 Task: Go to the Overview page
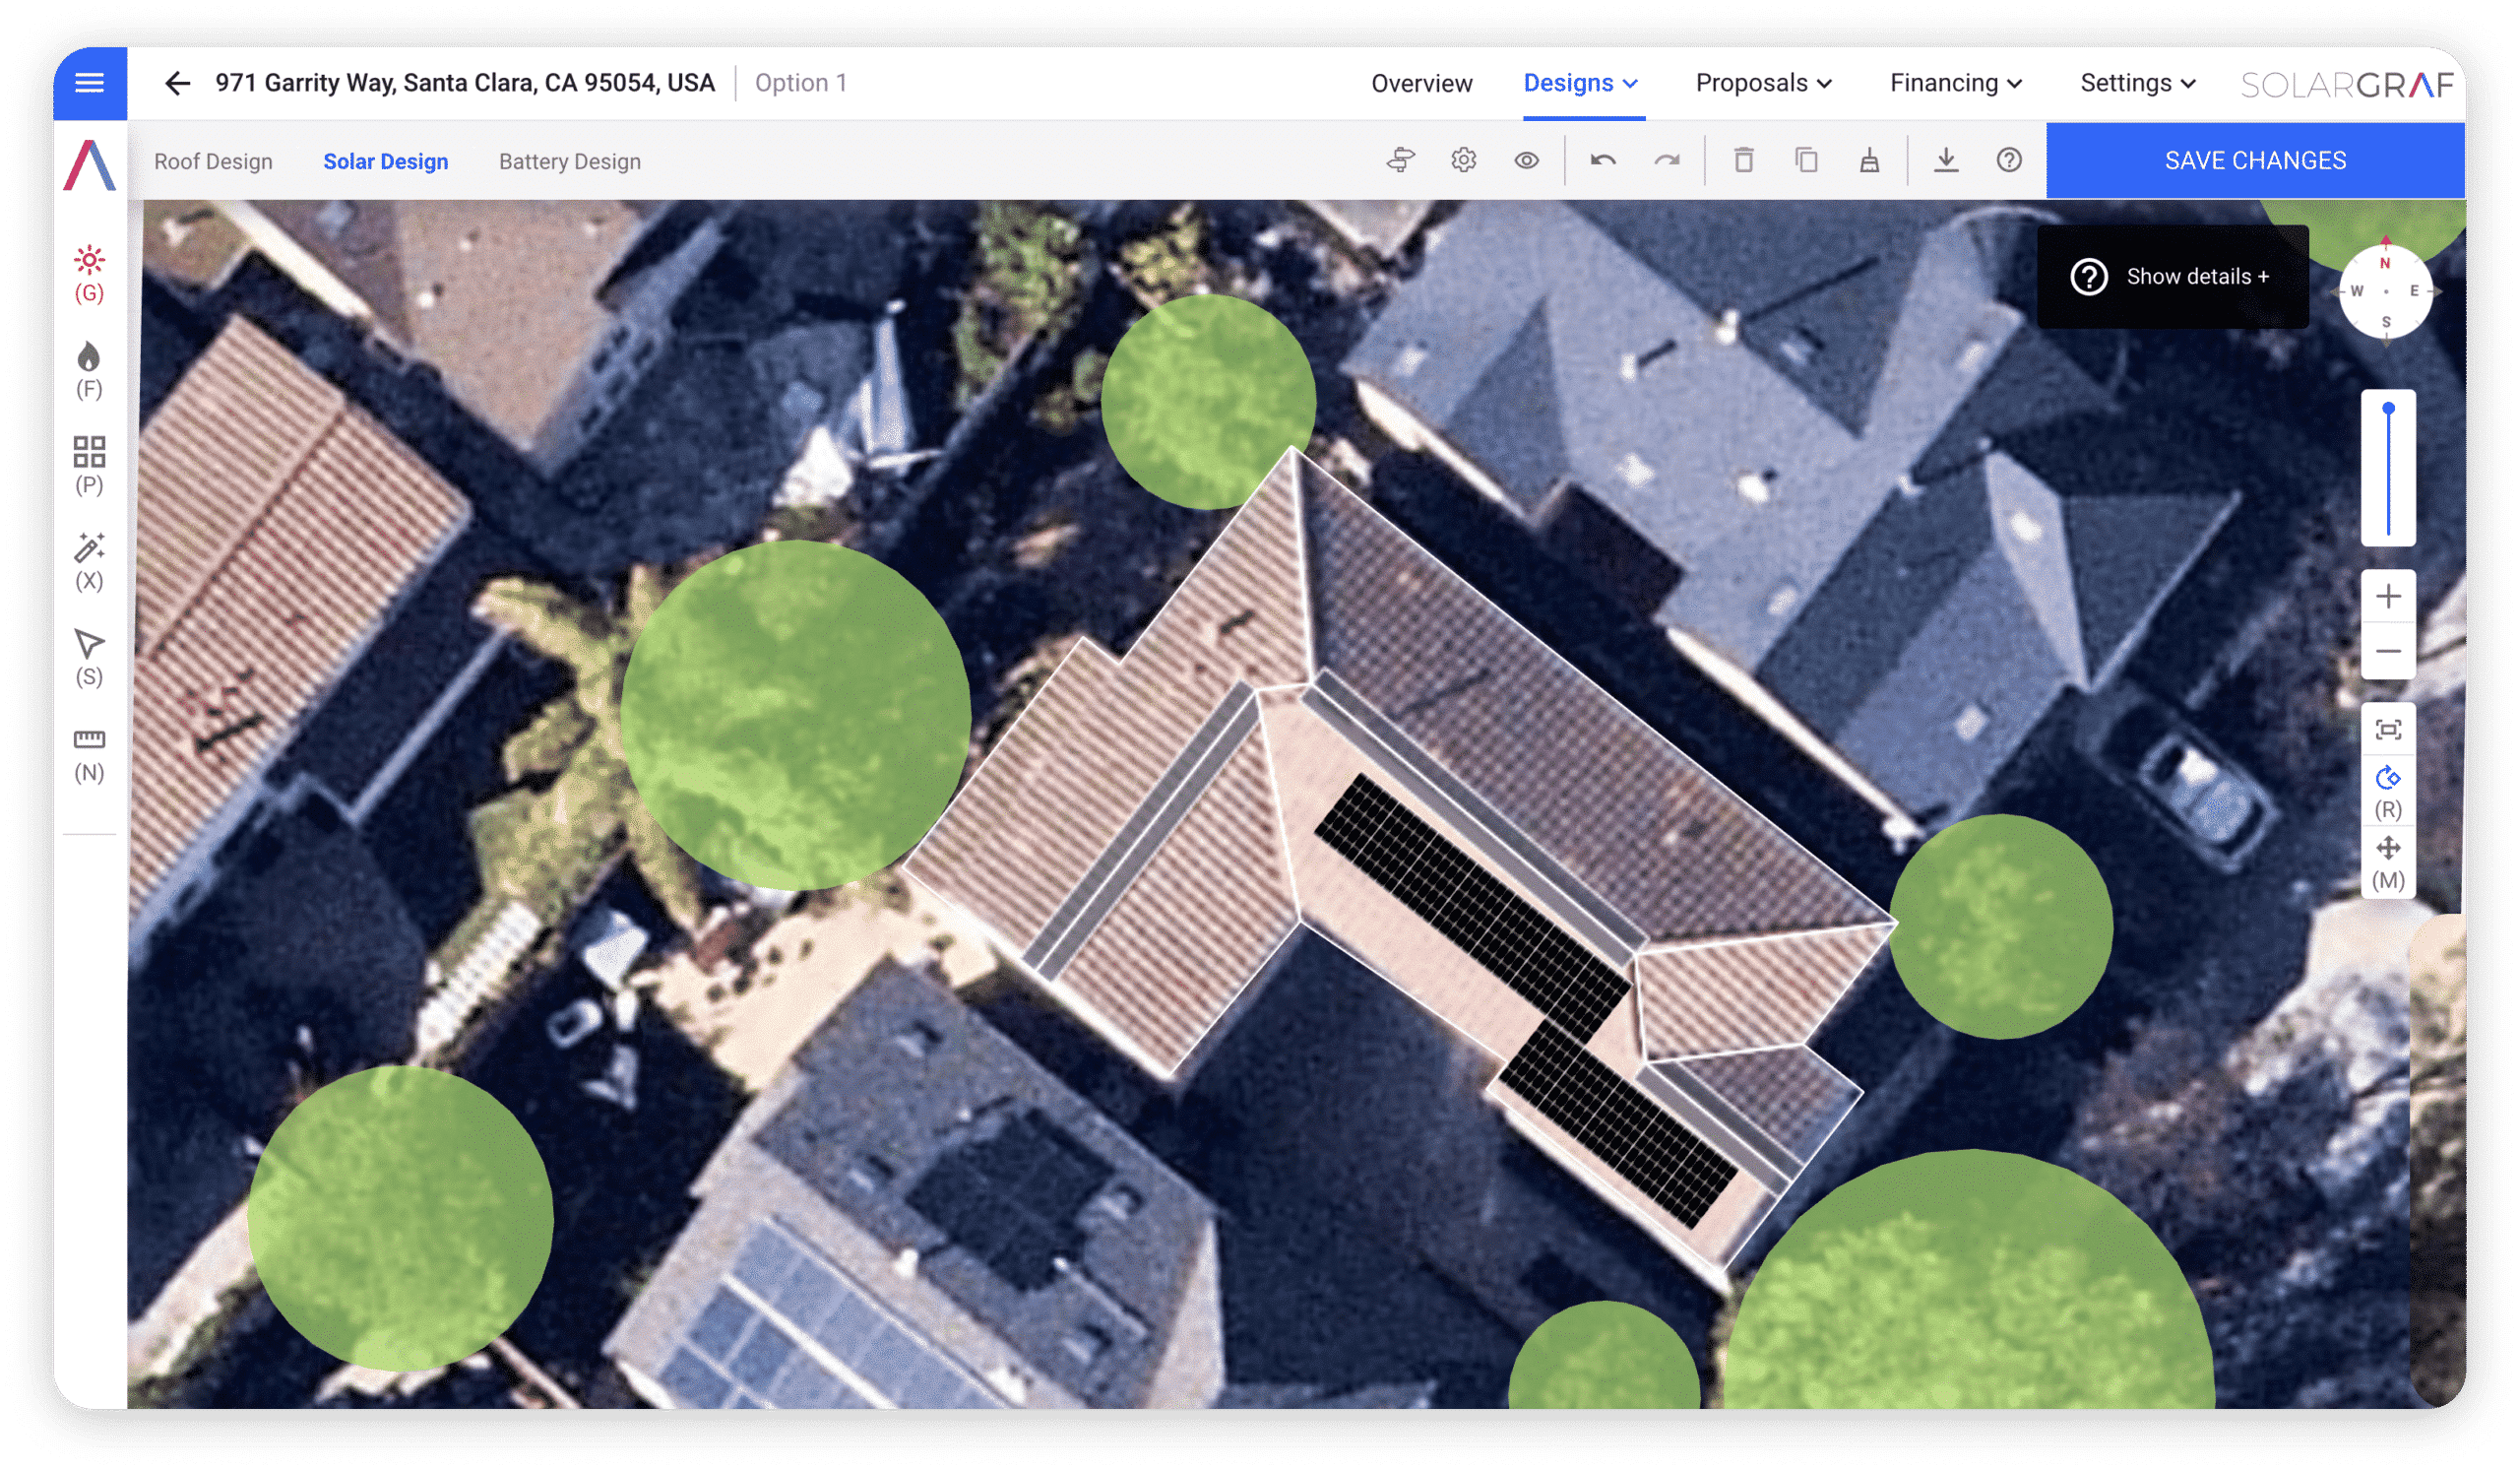coord(1421,83)
